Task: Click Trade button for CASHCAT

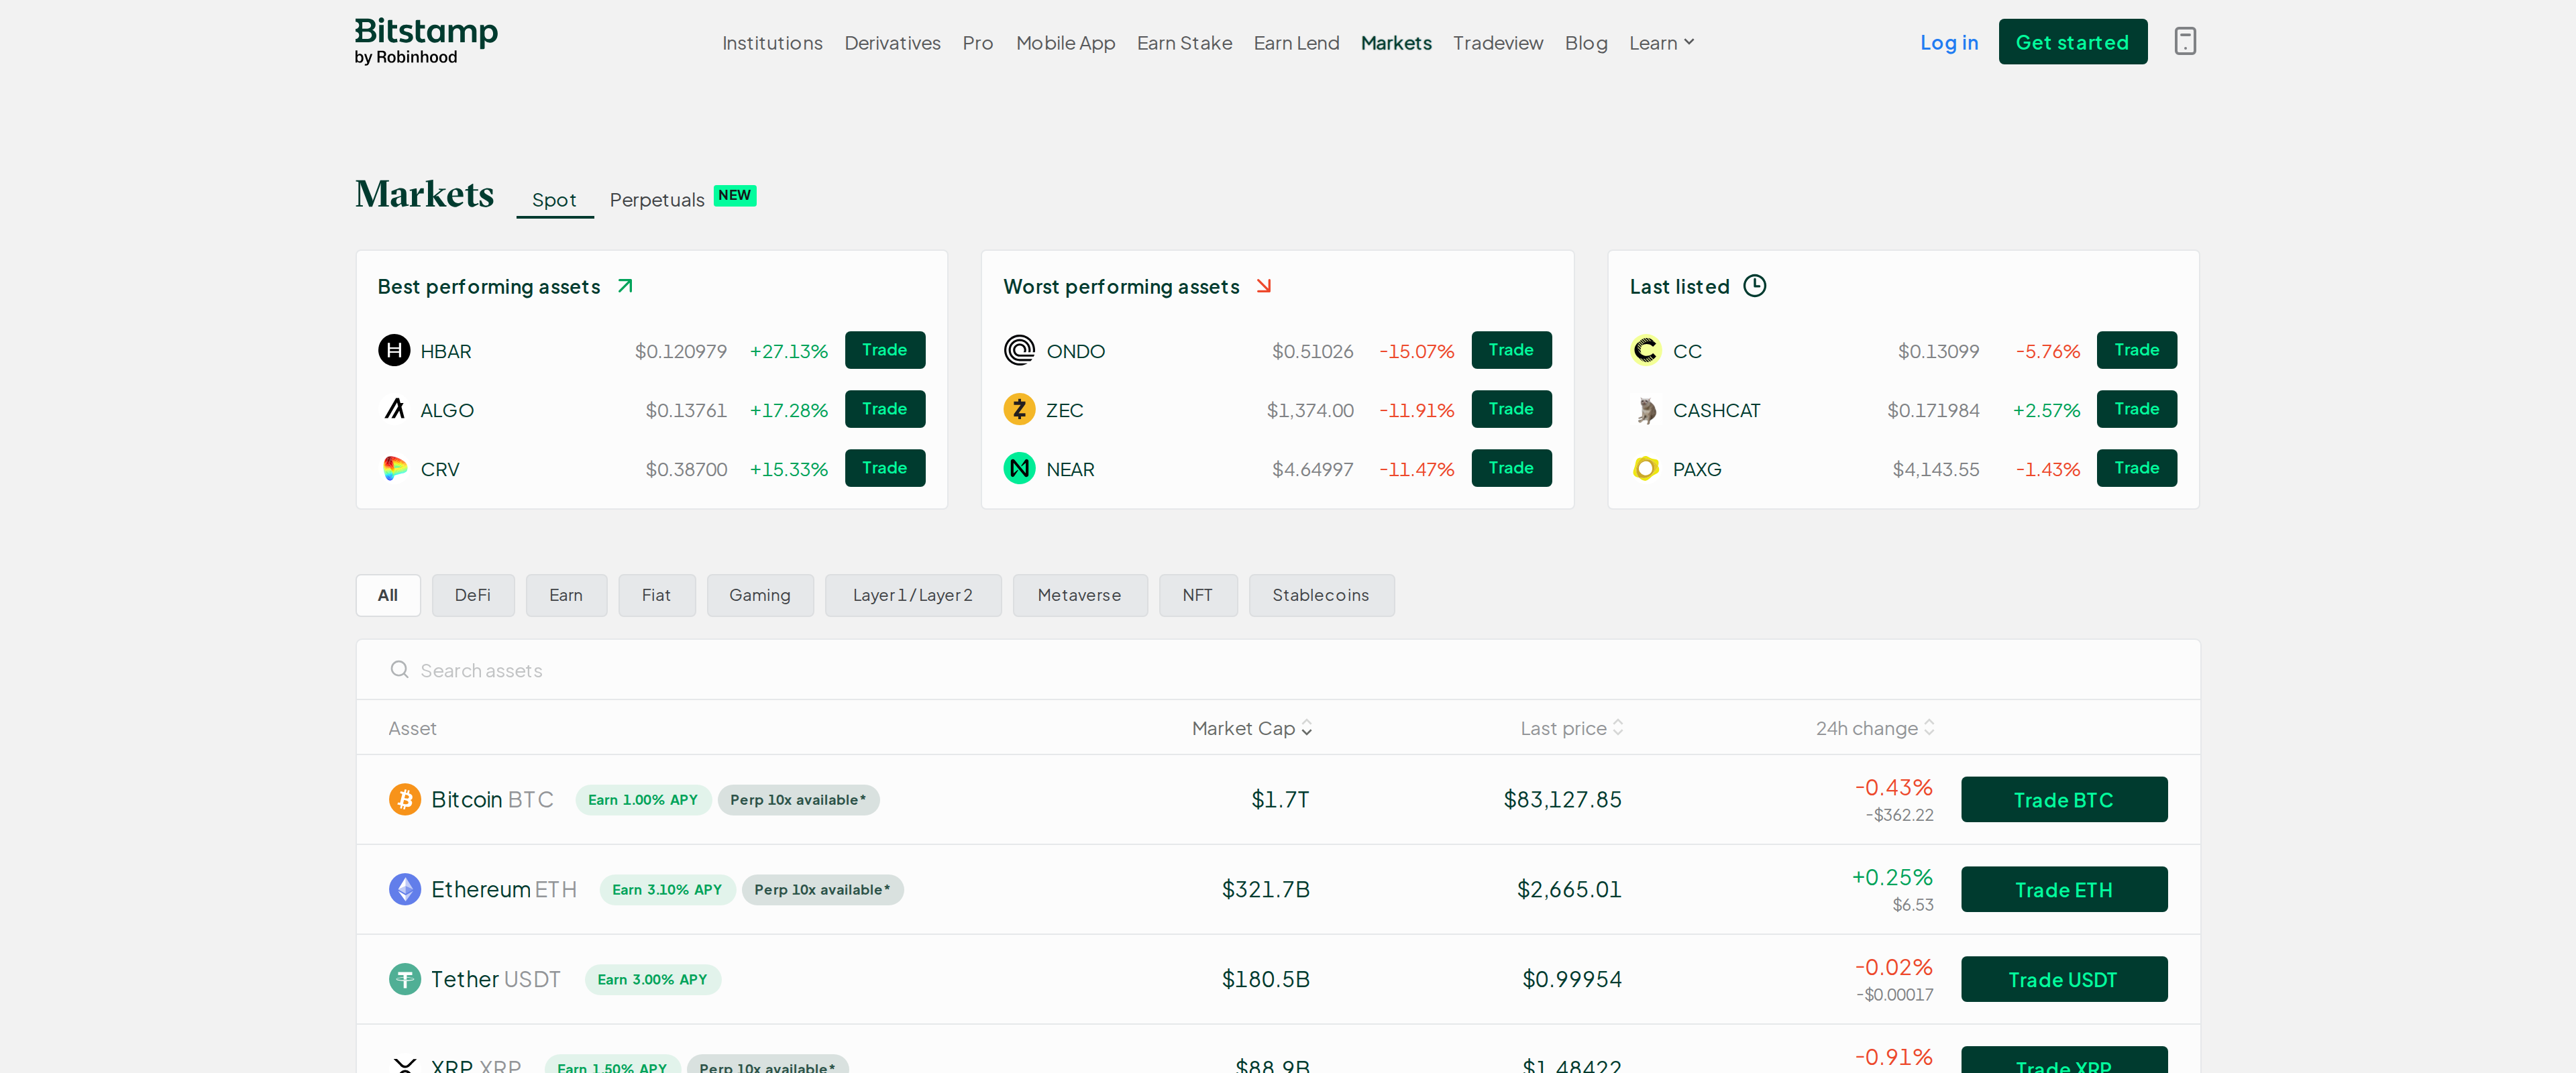Action: 2137,409
